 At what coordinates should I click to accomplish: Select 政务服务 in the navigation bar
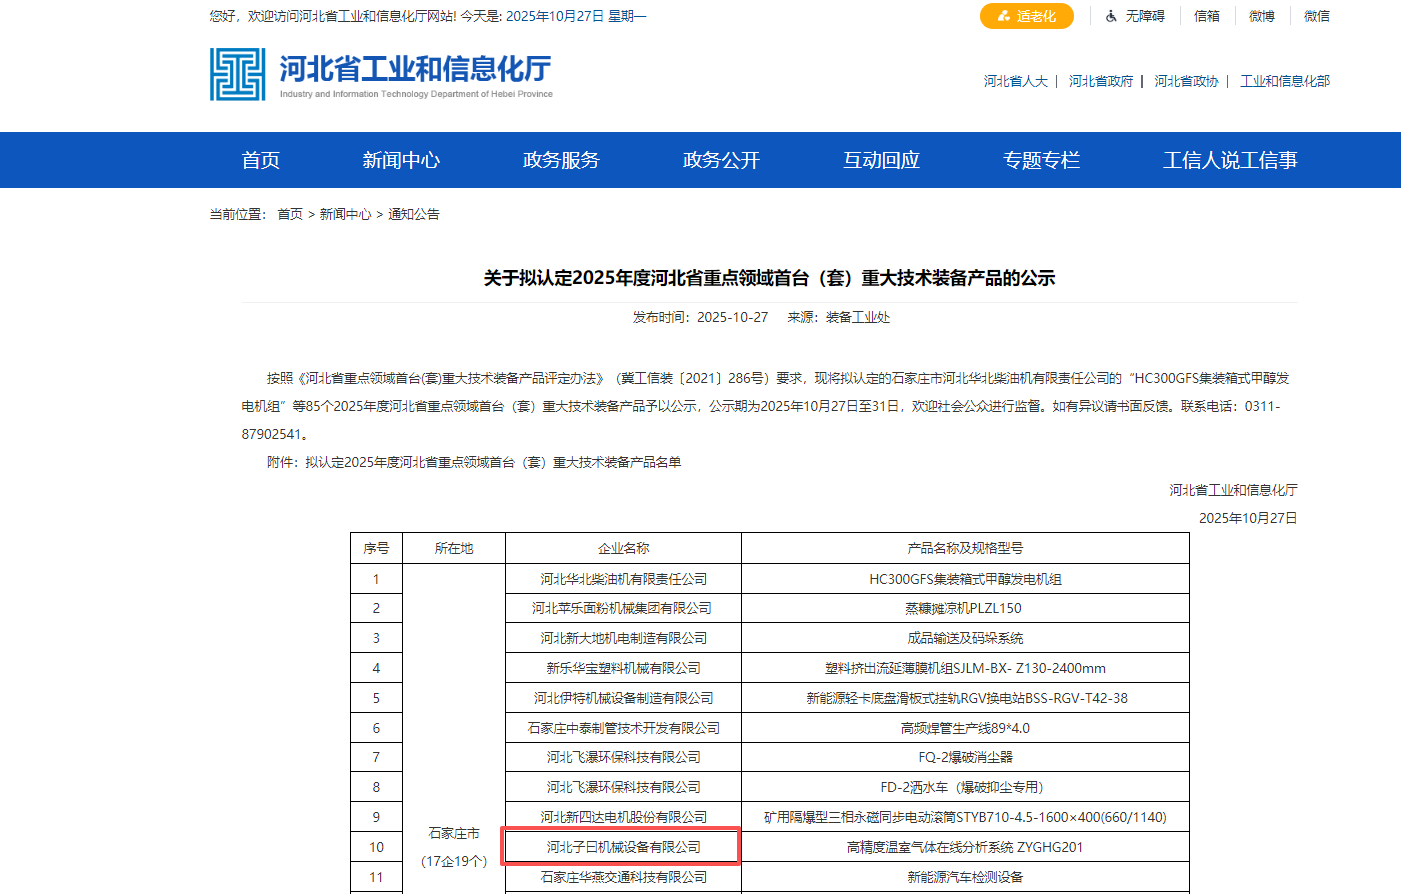559,160
